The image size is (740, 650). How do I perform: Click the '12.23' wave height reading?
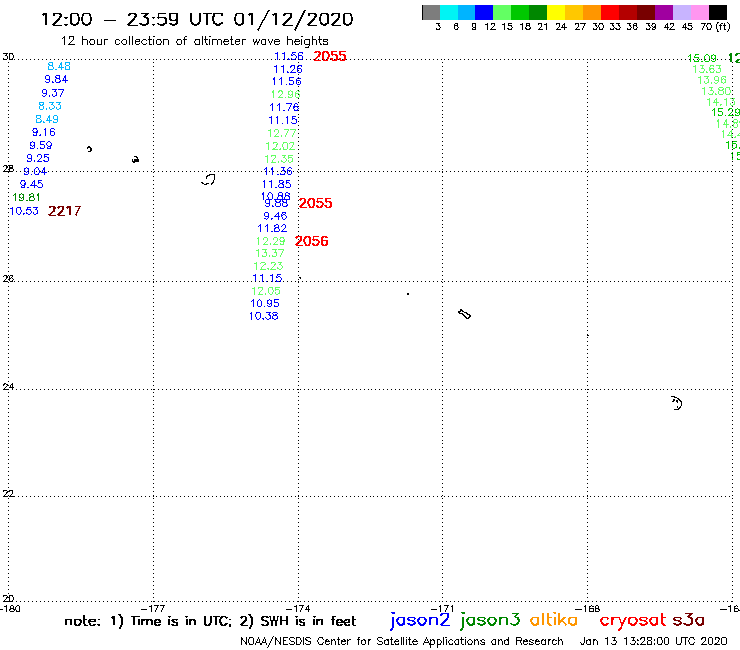point(268,266)
